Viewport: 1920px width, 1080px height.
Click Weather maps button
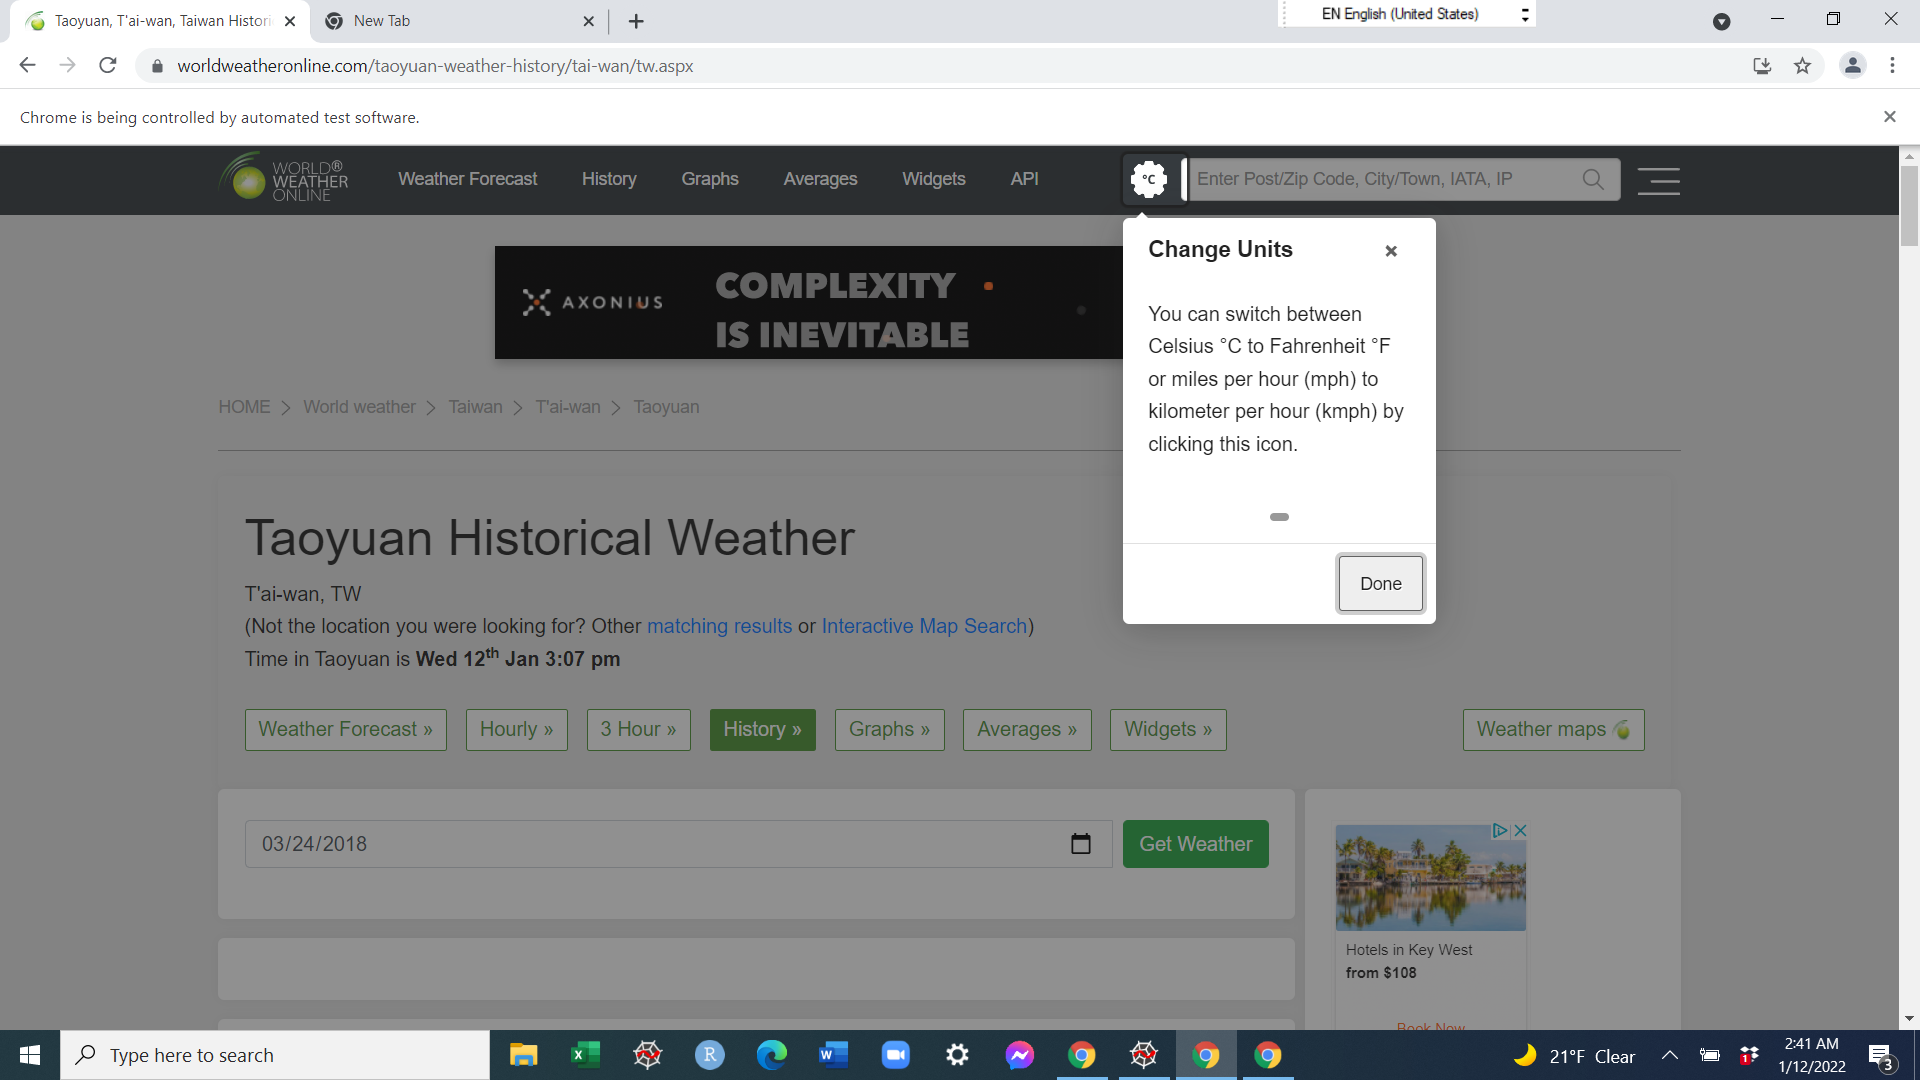tap(1553, 730)
